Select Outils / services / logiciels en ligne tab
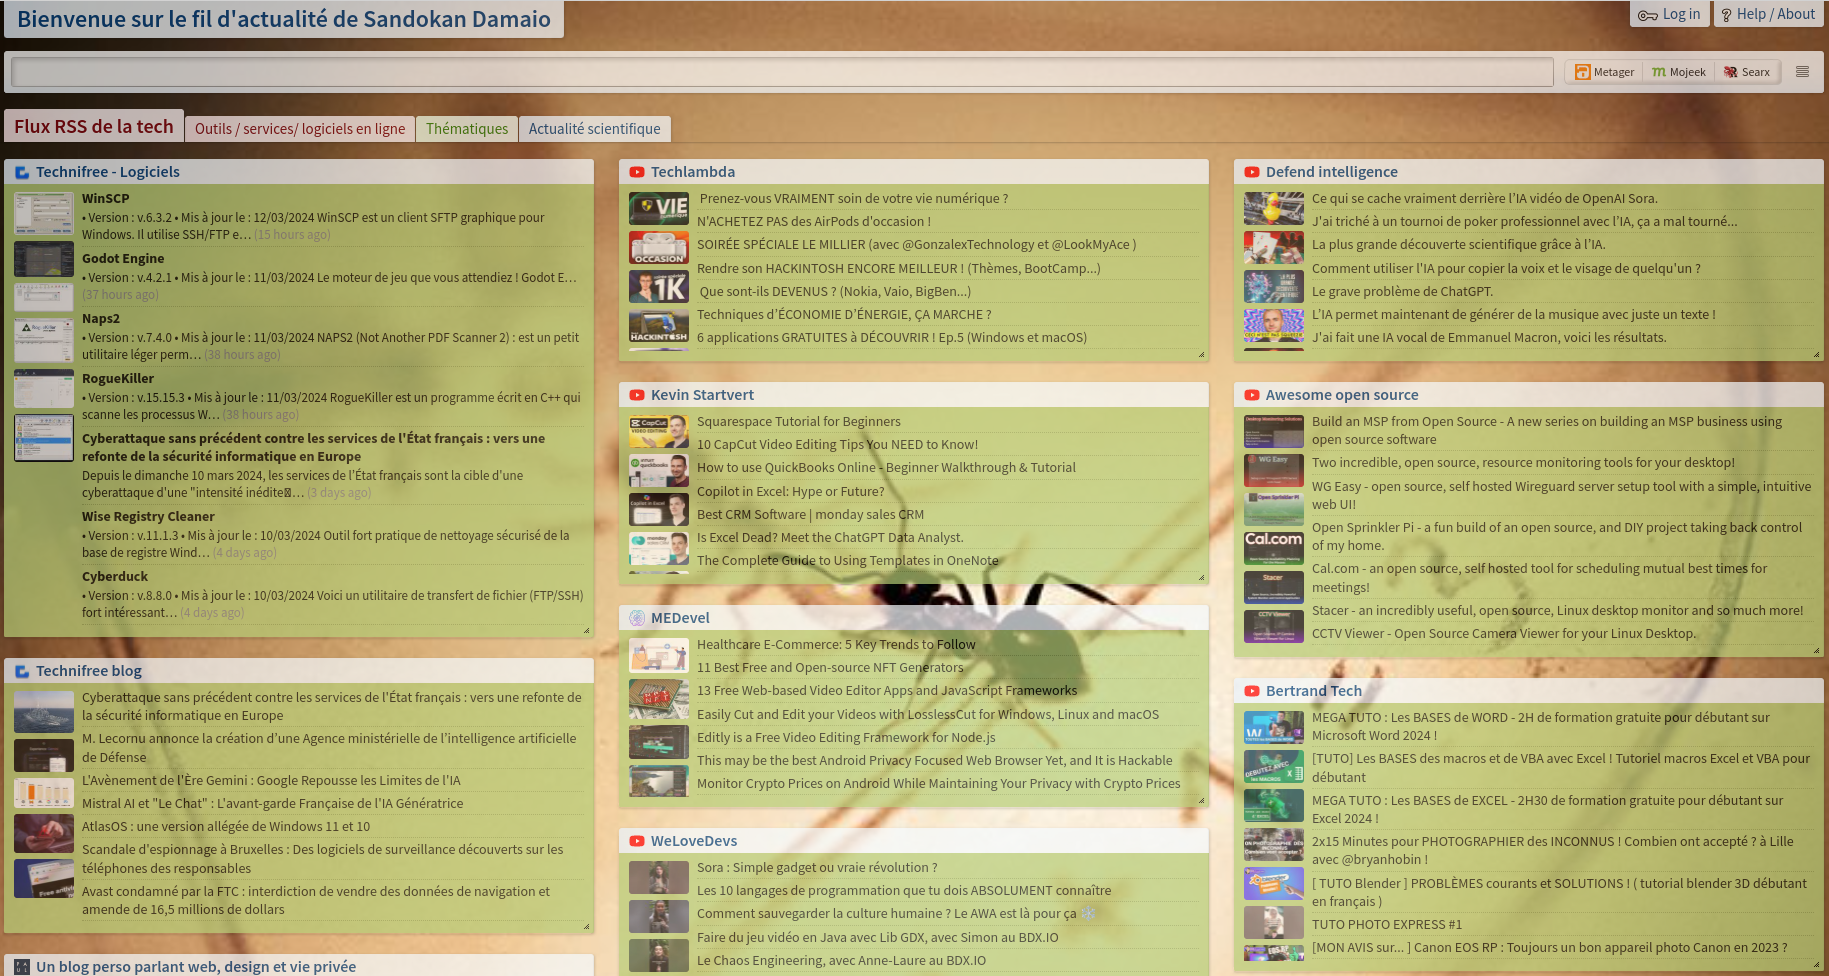 pyautogui.click(x=299, y=129)
